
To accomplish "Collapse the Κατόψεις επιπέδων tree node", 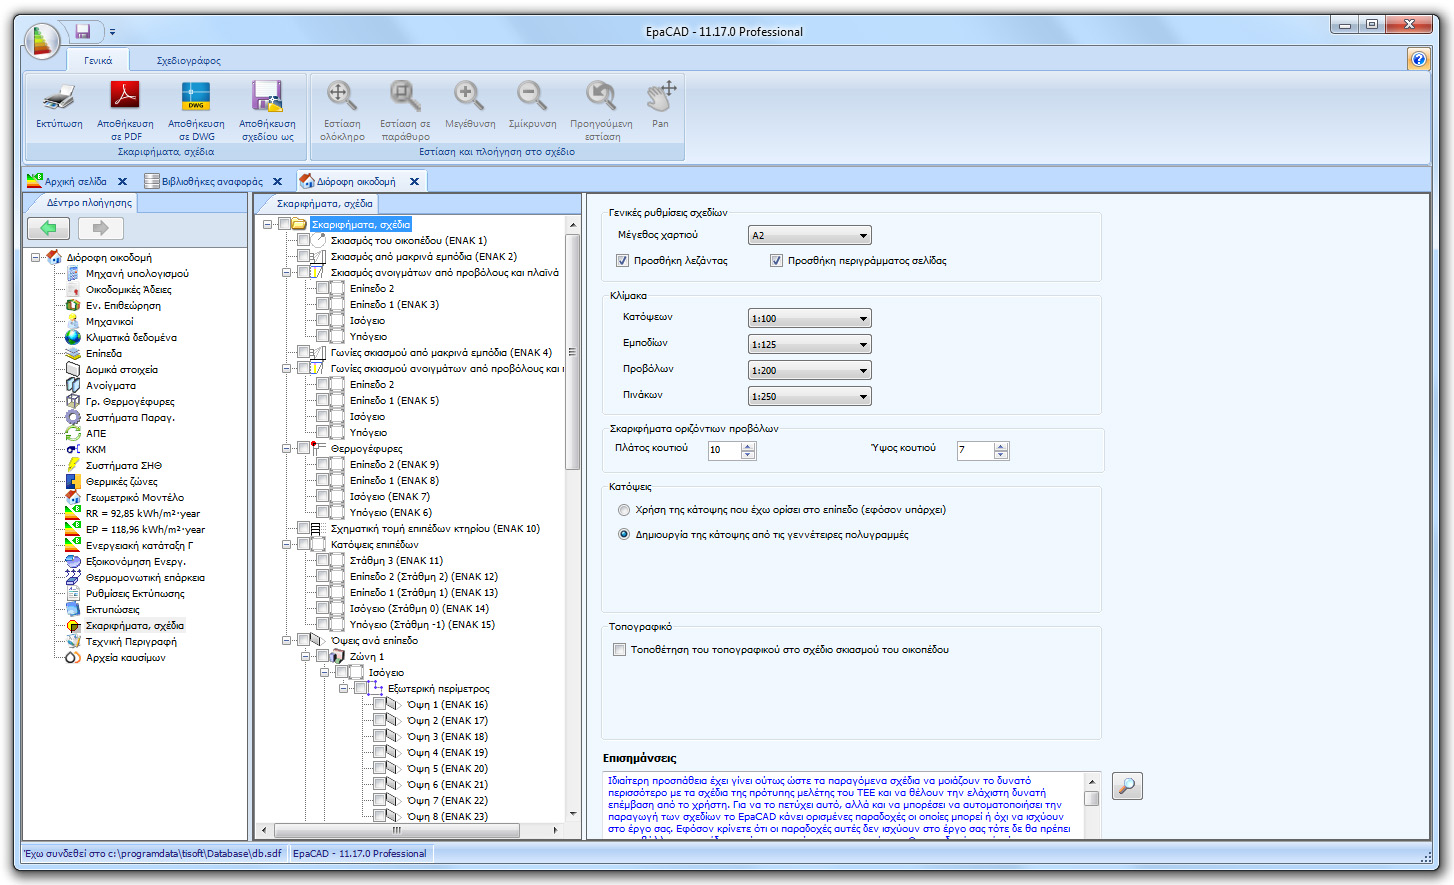I will click(x=288, y=545).
